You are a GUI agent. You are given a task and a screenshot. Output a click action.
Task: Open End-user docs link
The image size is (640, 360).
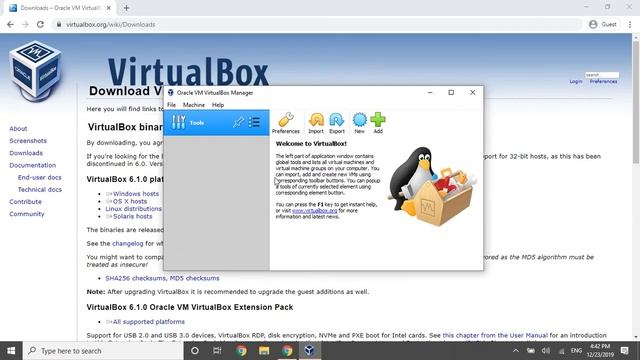(40, 178)
